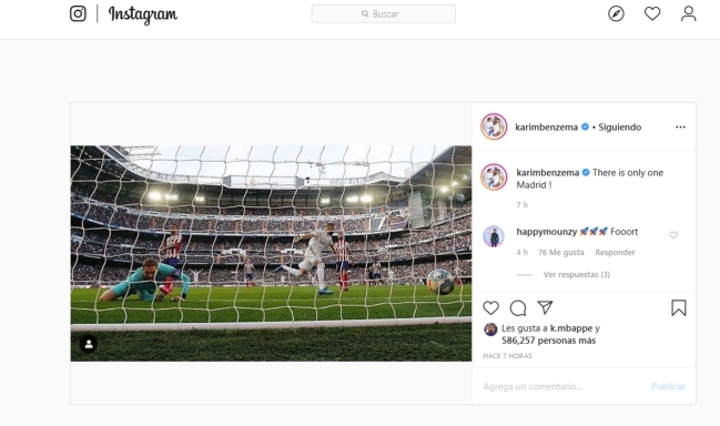The image size is (720, 426).
Task: Click Agrega un comentario input field
Action: [562, 387]
